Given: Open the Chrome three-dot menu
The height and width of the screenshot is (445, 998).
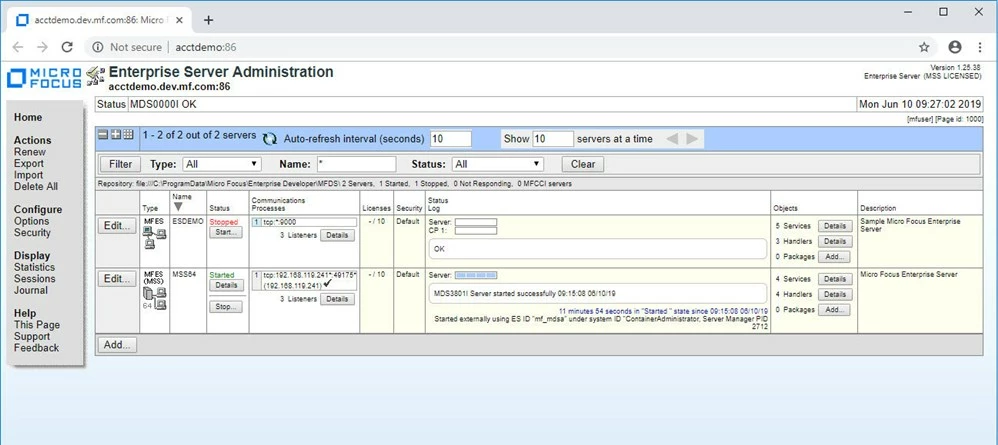Looking at the screenshot, I should (x=980, y=47).
